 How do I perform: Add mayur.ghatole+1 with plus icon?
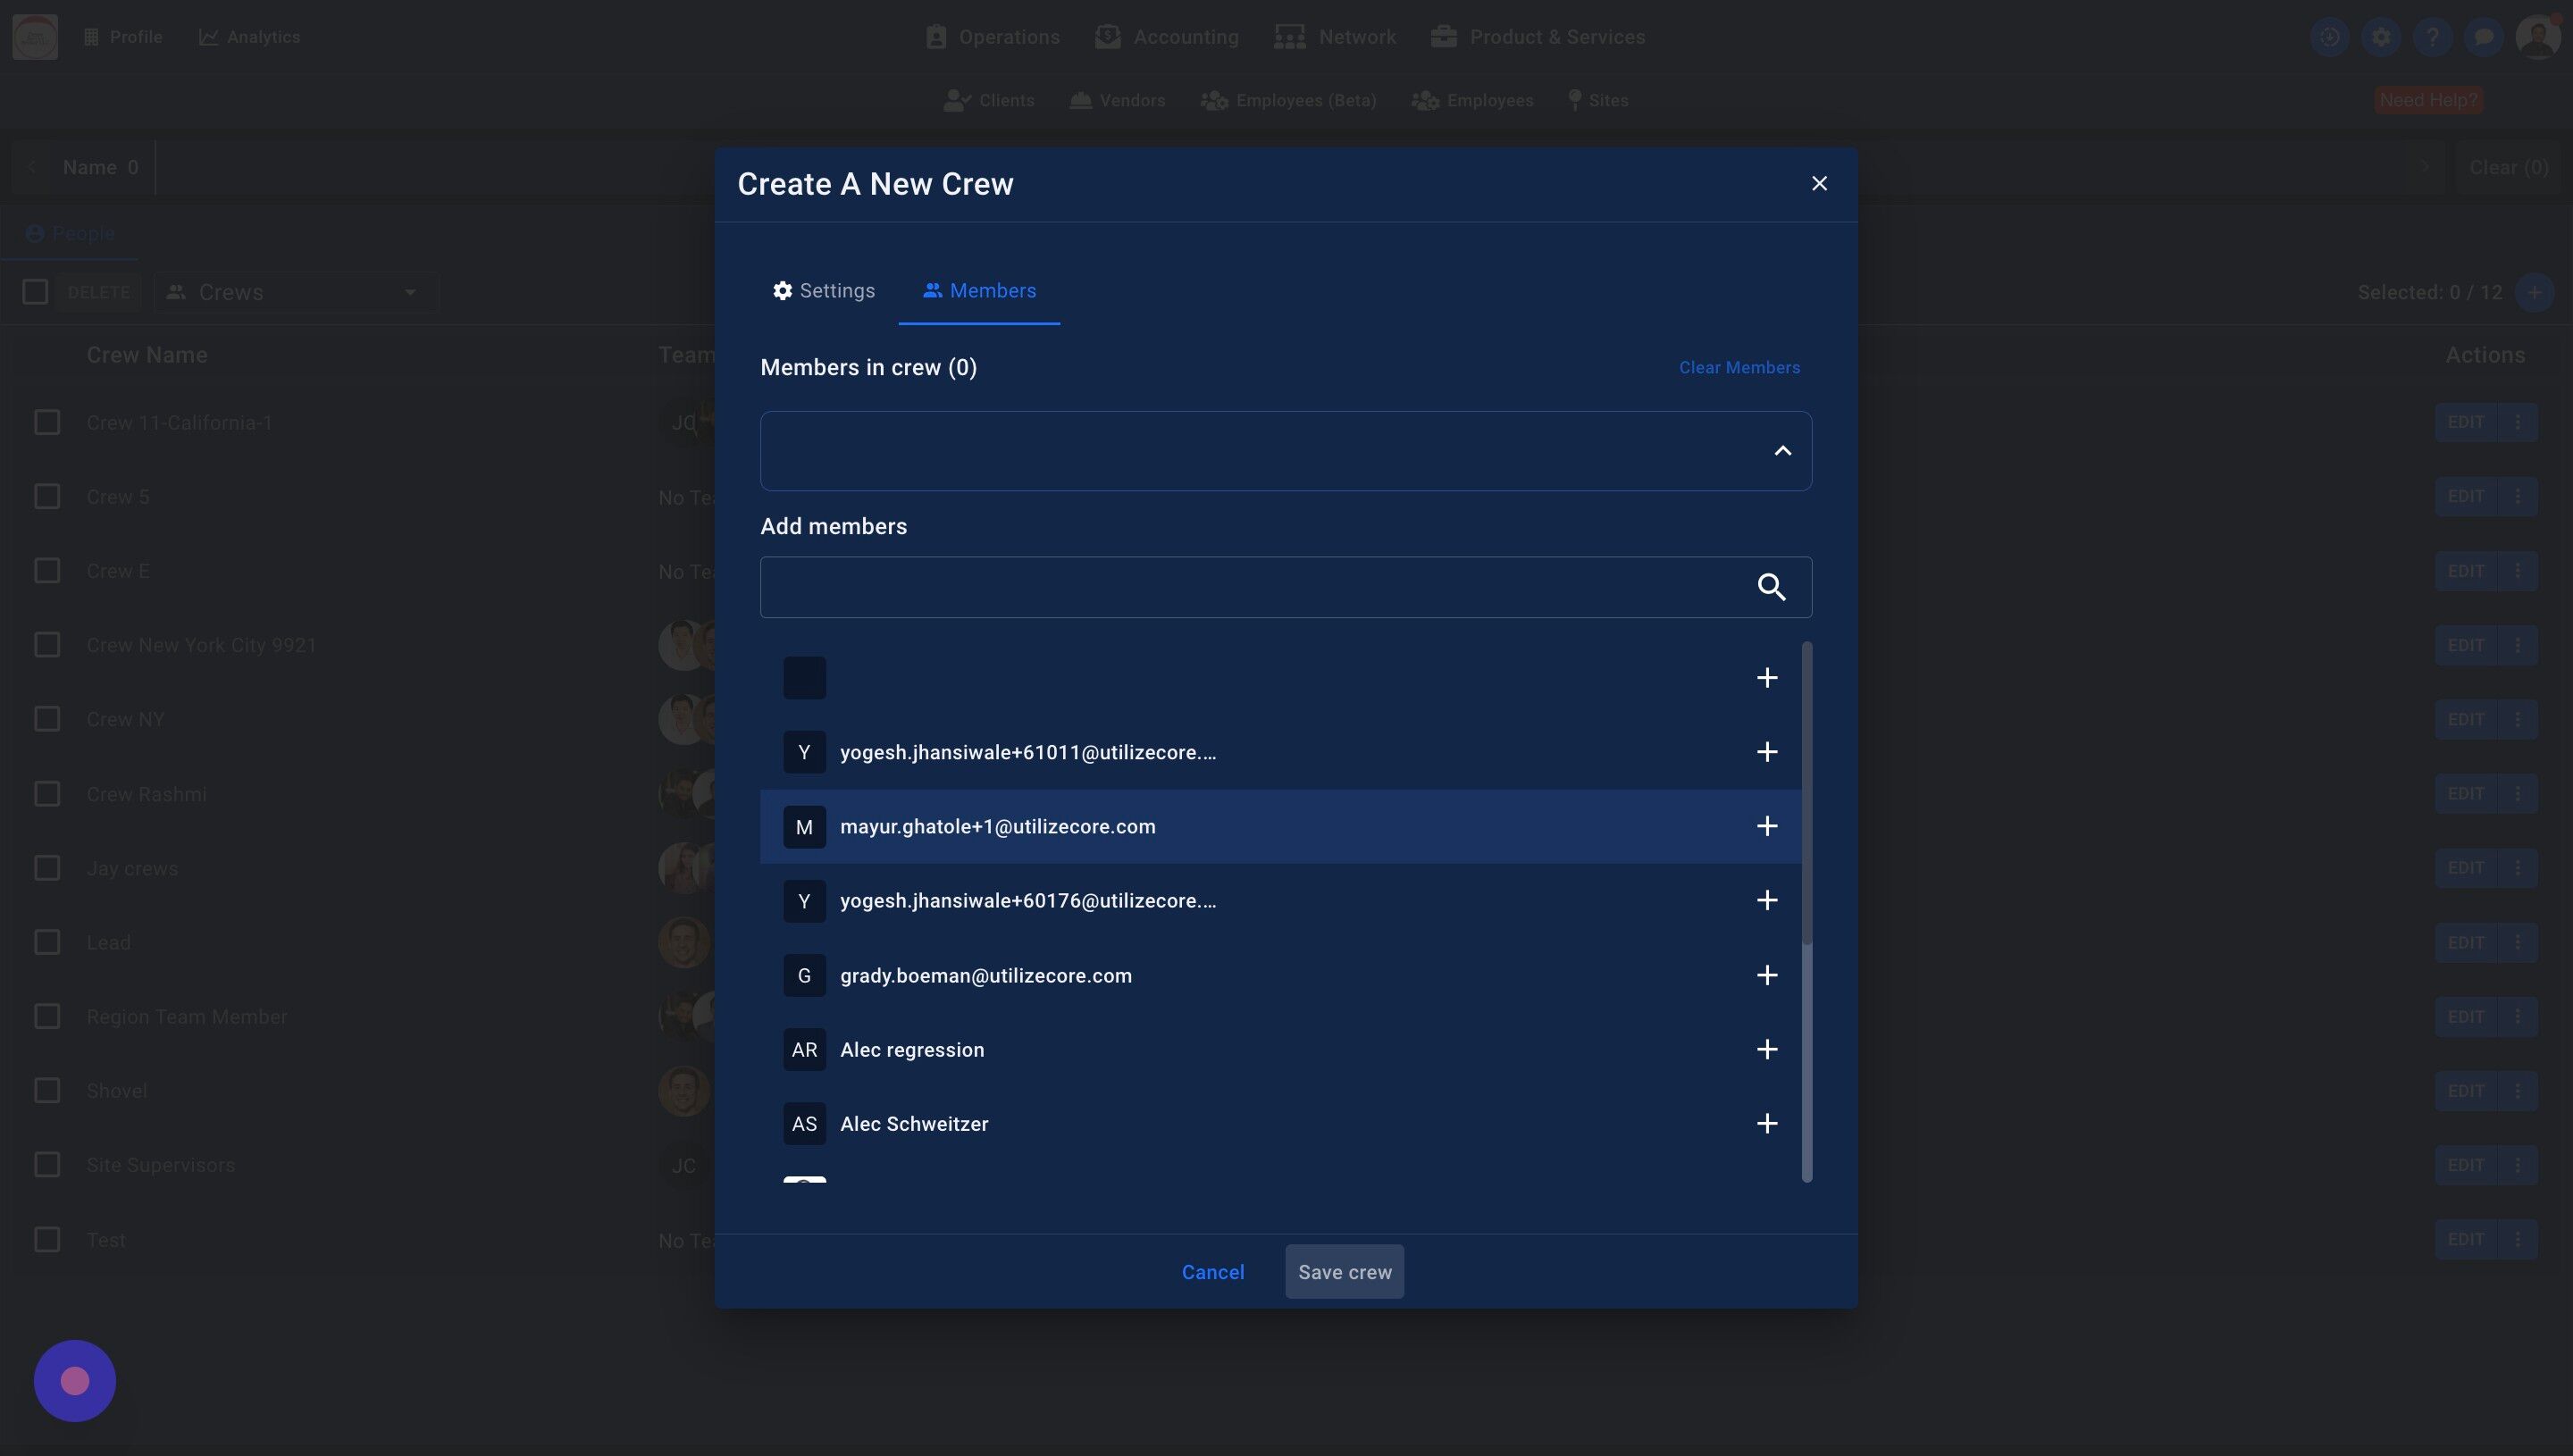coord(1766,826)
